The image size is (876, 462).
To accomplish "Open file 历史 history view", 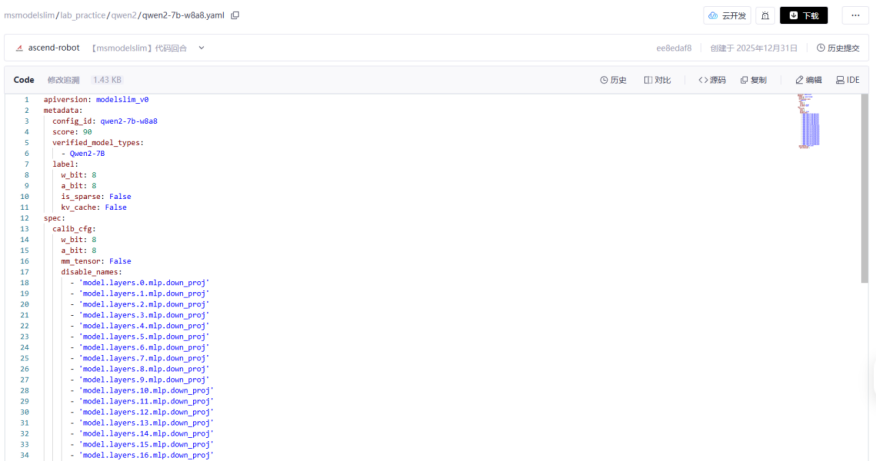I will tap(613, 80).
